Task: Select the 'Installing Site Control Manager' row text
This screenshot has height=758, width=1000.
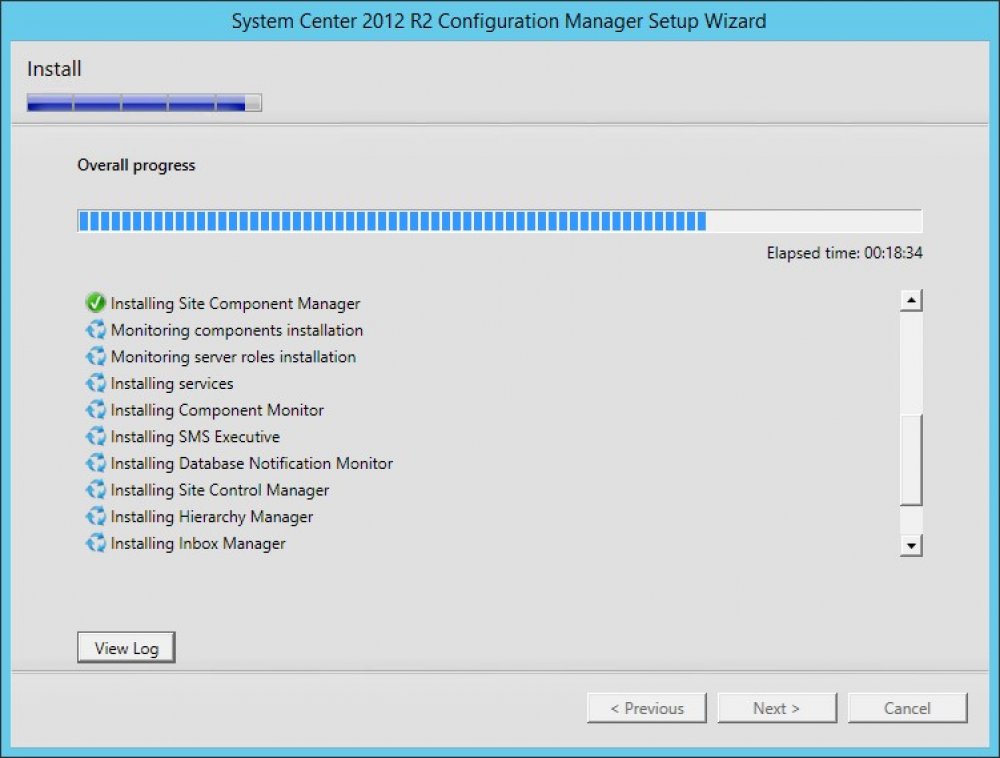Action: 220,490
